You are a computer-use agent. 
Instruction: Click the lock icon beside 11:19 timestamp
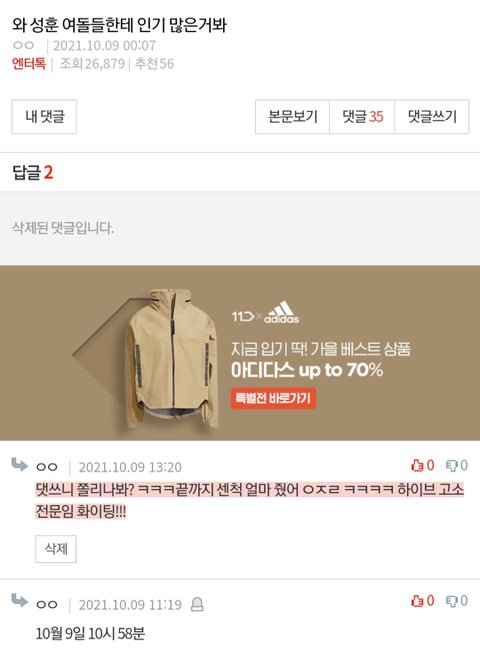[x=197, y=604]
